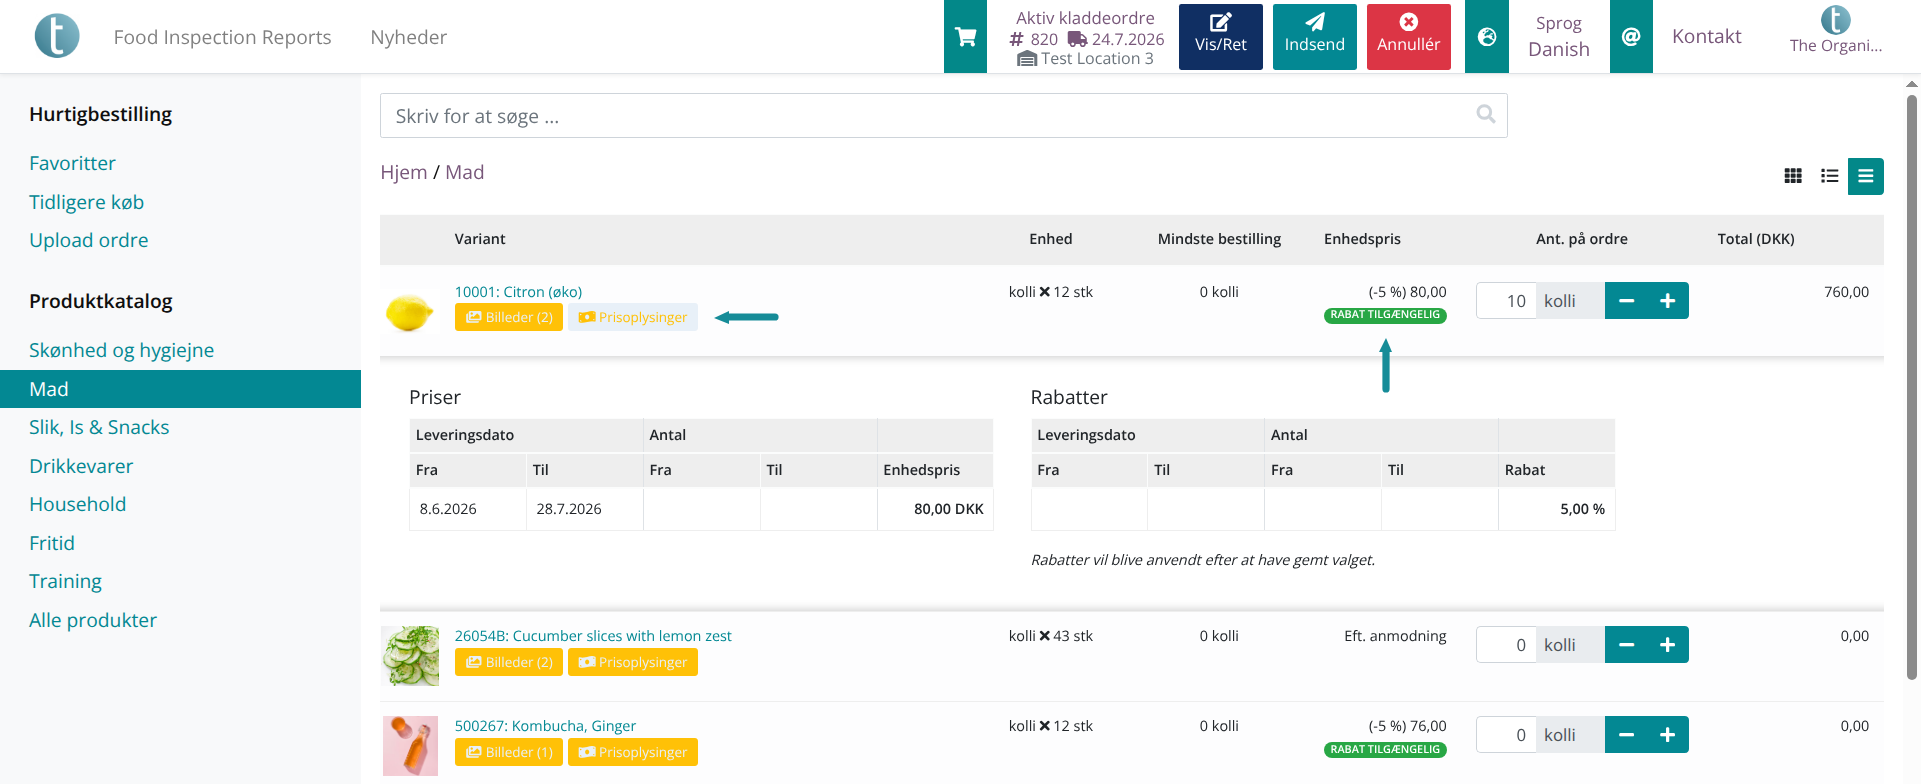
Task: Click the Cucumber slices product thumbnail
Action: point(410,656)
